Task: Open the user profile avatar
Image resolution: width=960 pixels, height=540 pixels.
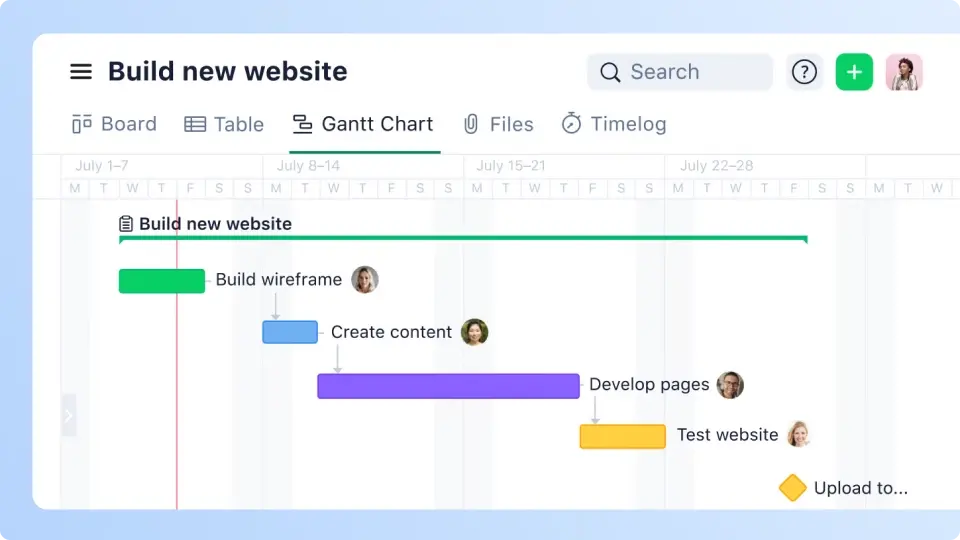Action: click(x=904, y=72)
